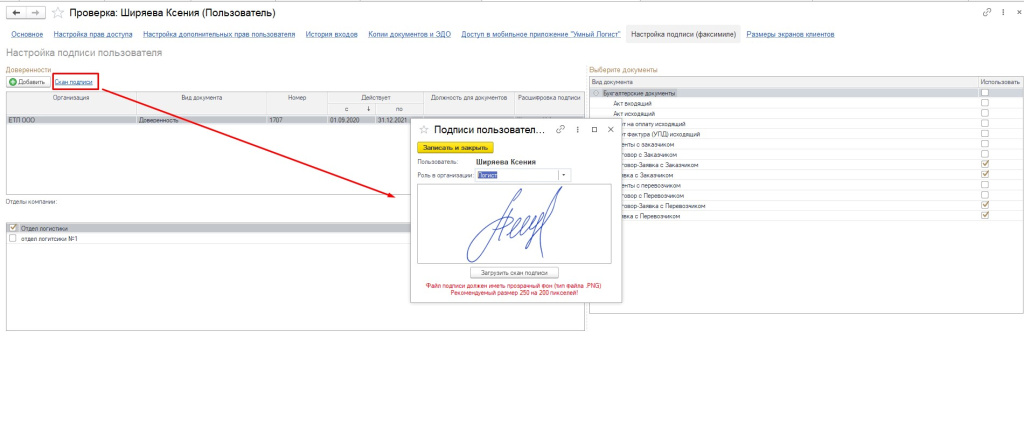Sort by the arrow in Действует с column
This screenshot has height=428, width=1024.
pyautogui.click(x=368, y=108)
